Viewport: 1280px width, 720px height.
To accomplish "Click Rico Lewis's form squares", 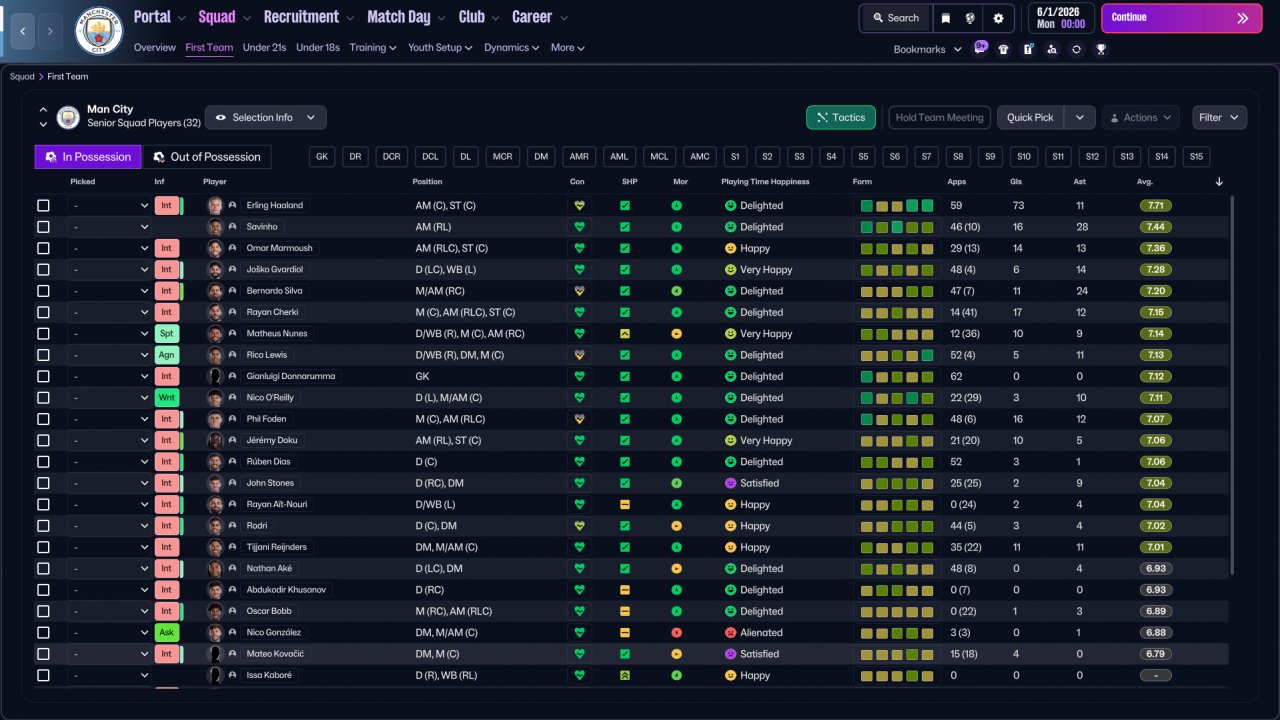I will click(897, 355).
